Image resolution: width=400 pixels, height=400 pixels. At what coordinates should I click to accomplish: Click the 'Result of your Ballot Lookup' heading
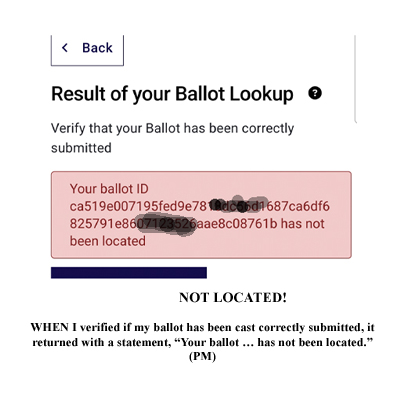click(172, 94)
